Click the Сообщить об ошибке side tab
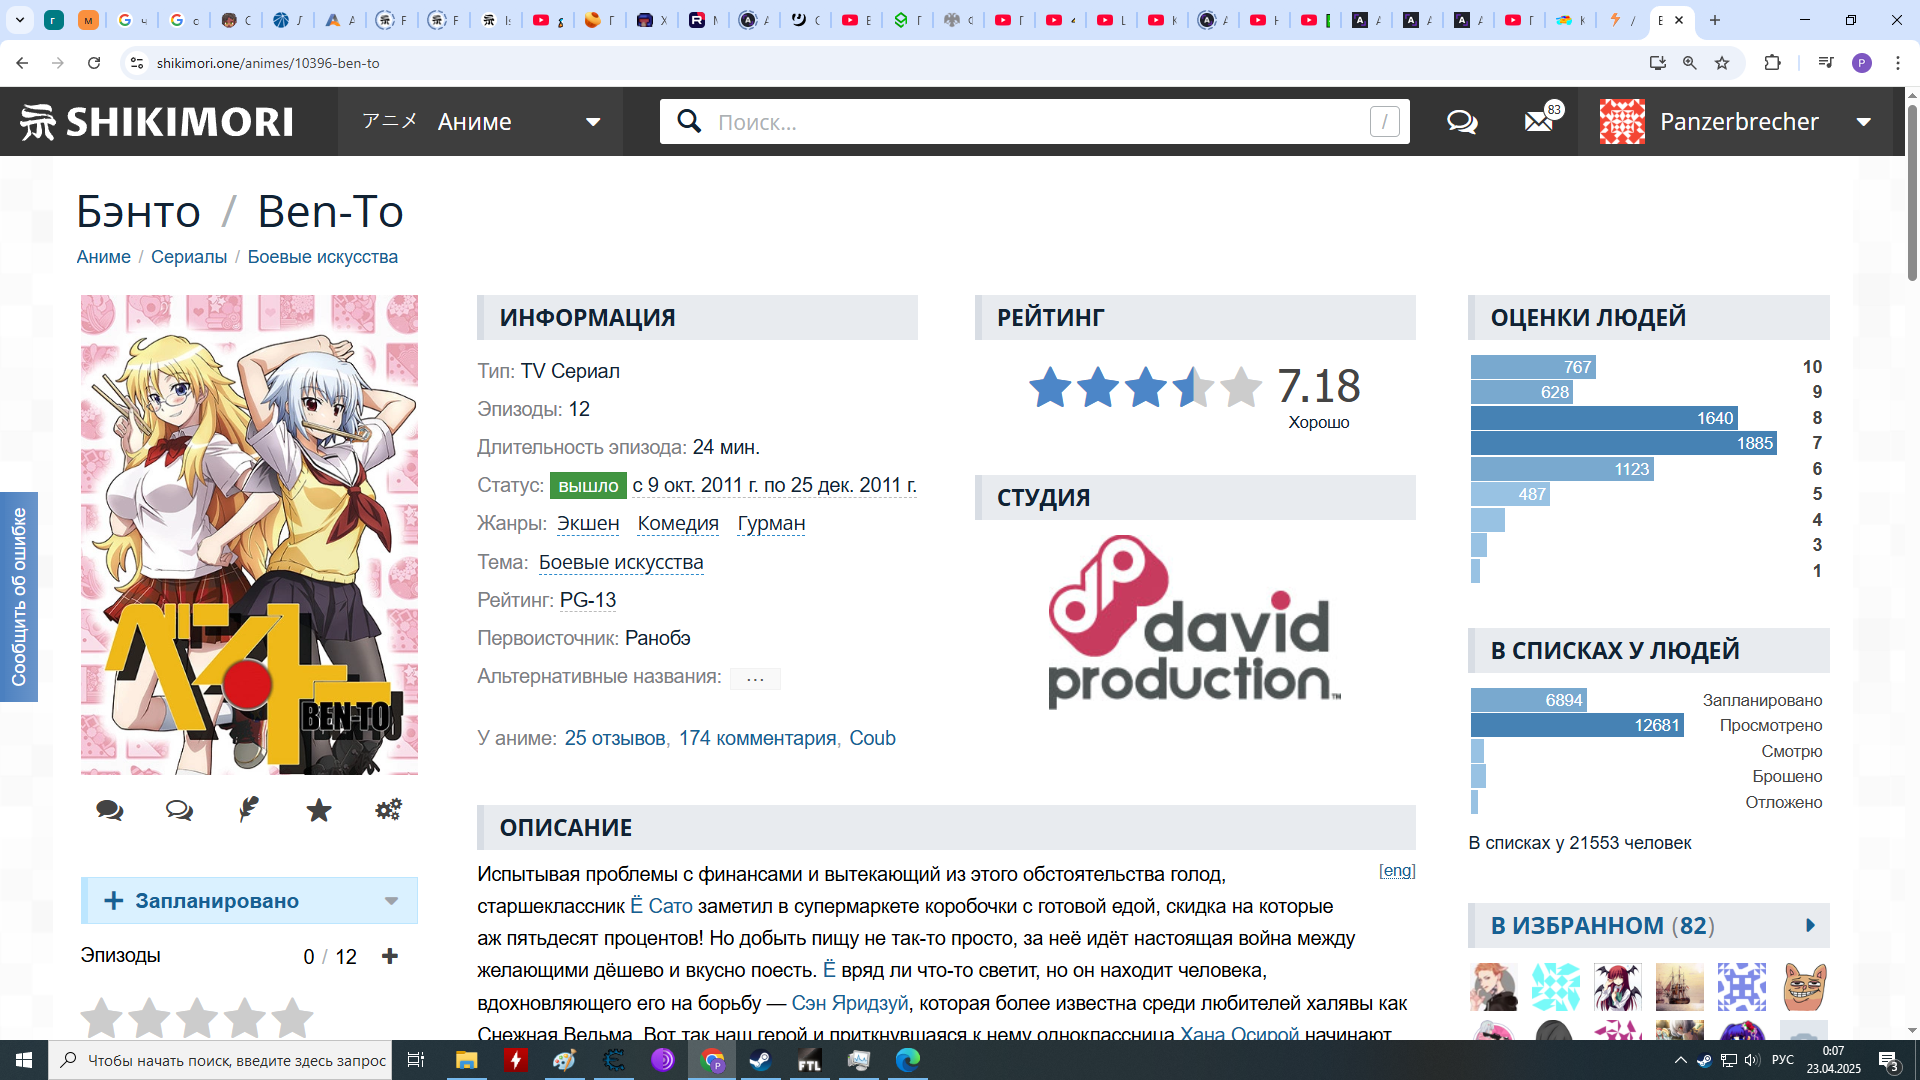Viewport: 1920px width, 1080px height. point(19,597)
